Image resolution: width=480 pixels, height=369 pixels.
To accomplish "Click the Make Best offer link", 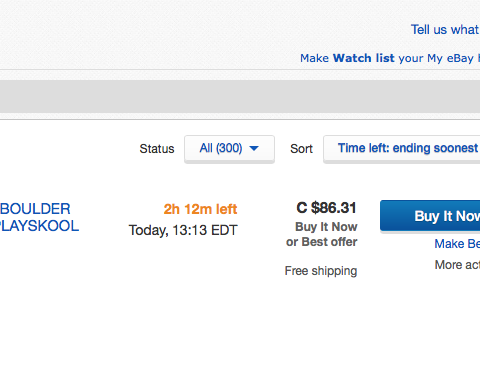I will click(x=457, y=244).
